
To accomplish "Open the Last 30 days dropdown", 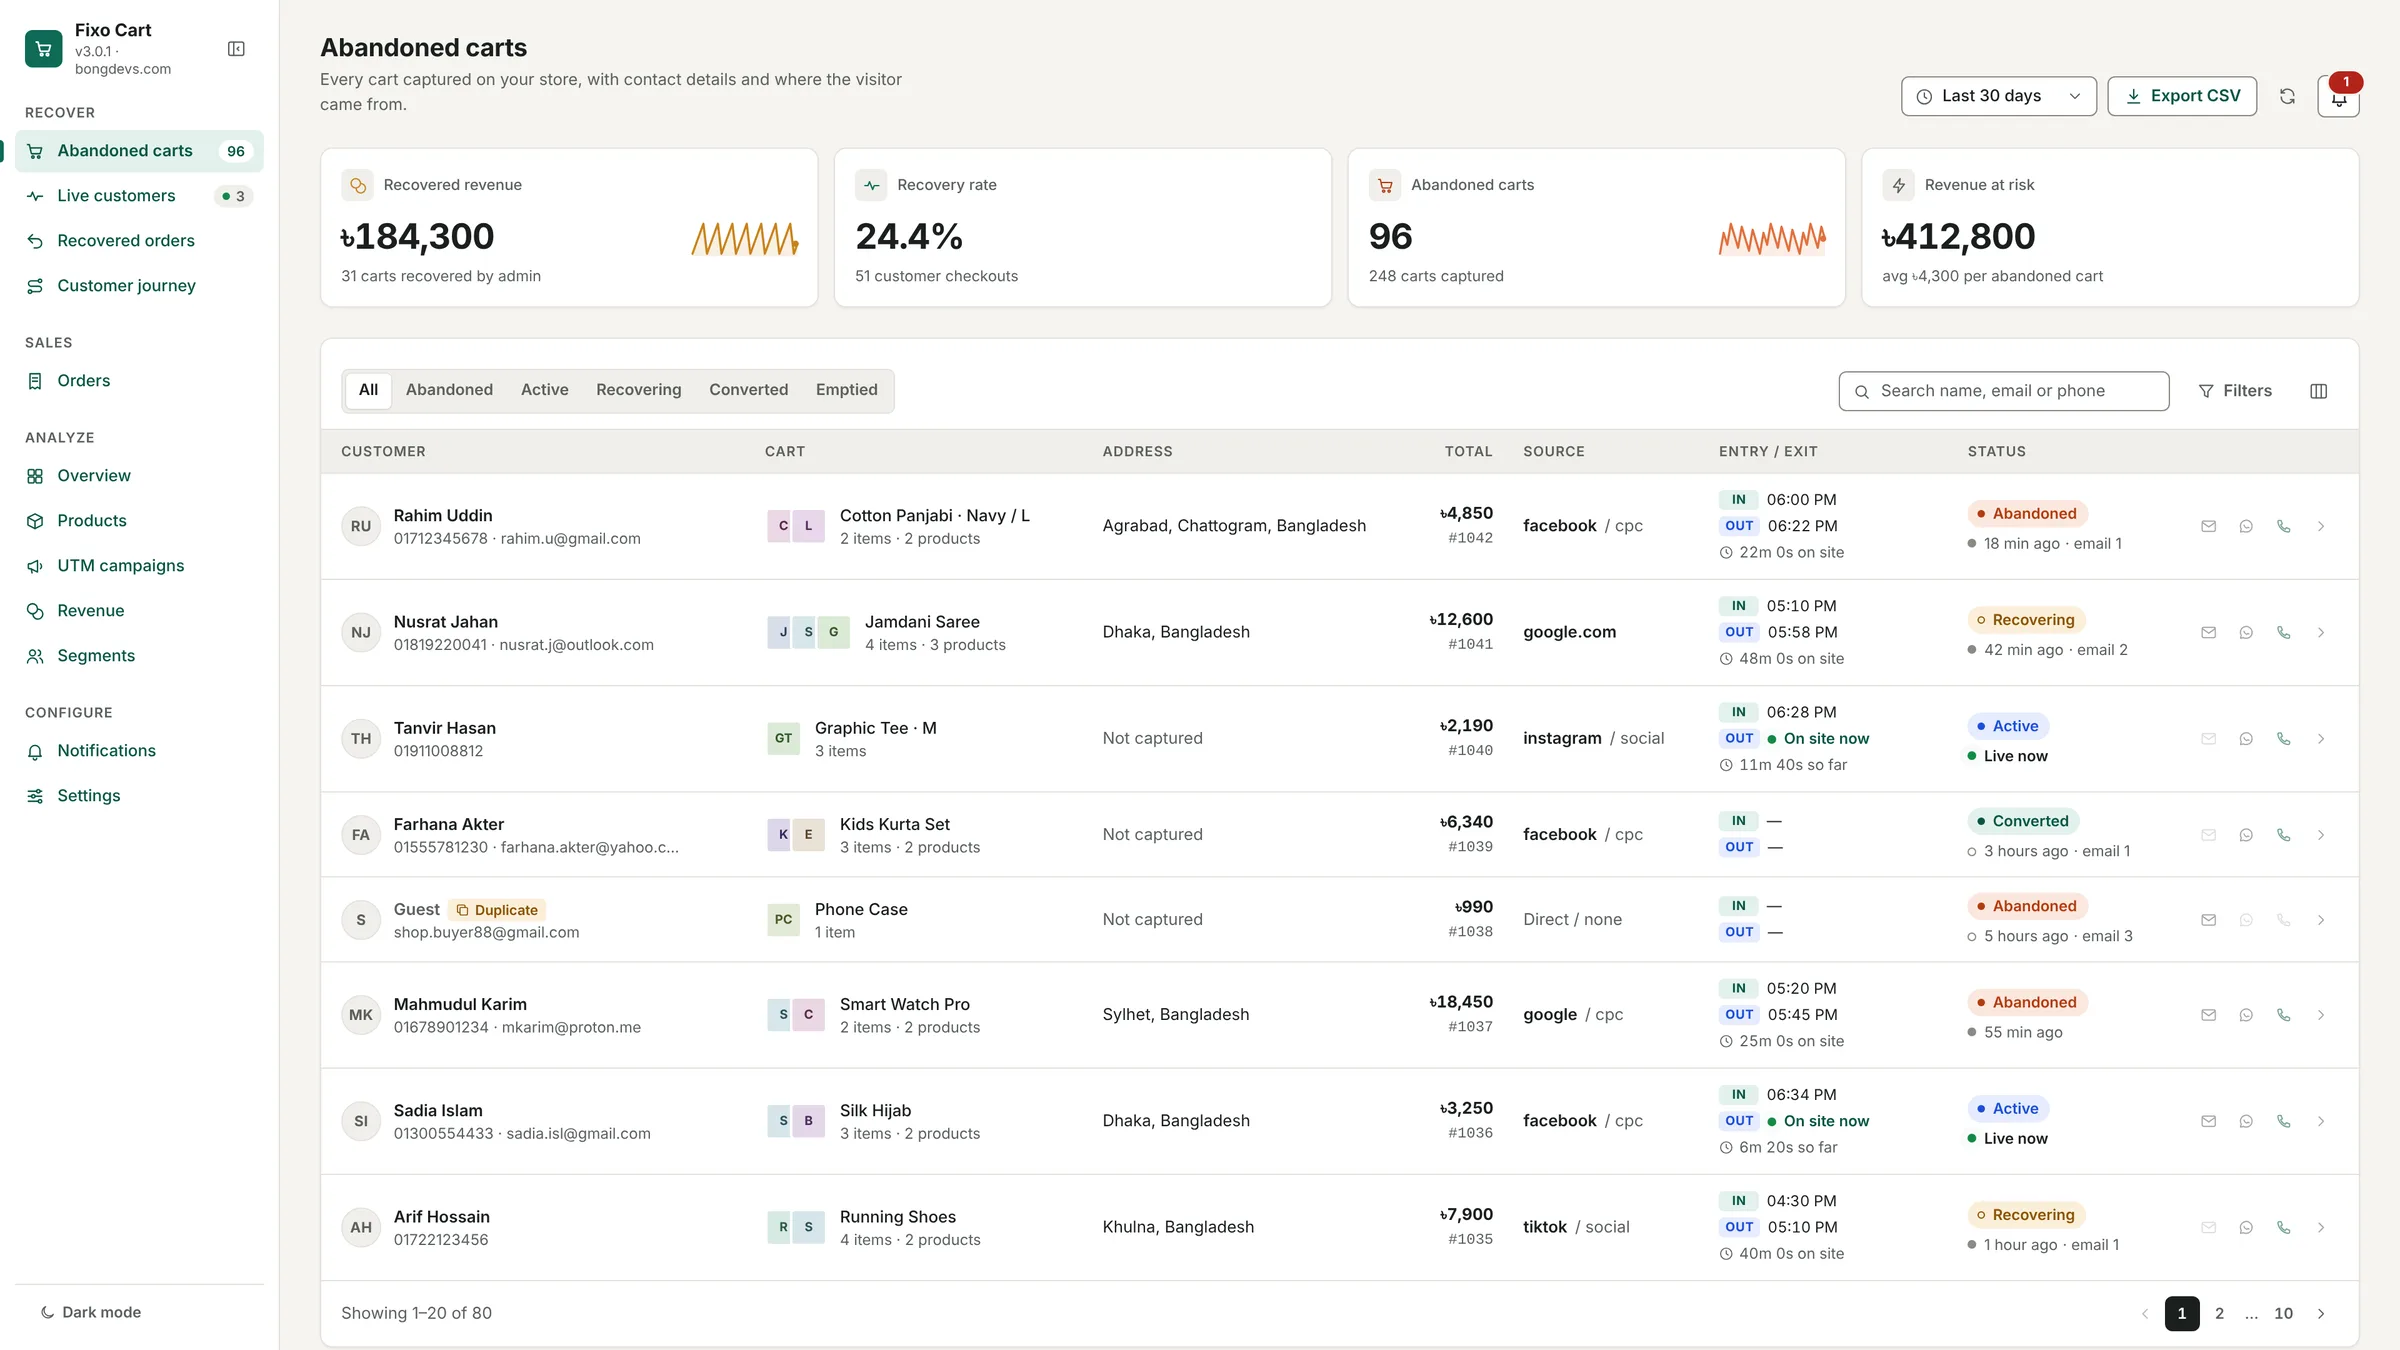I will (x=1998, y=96).
